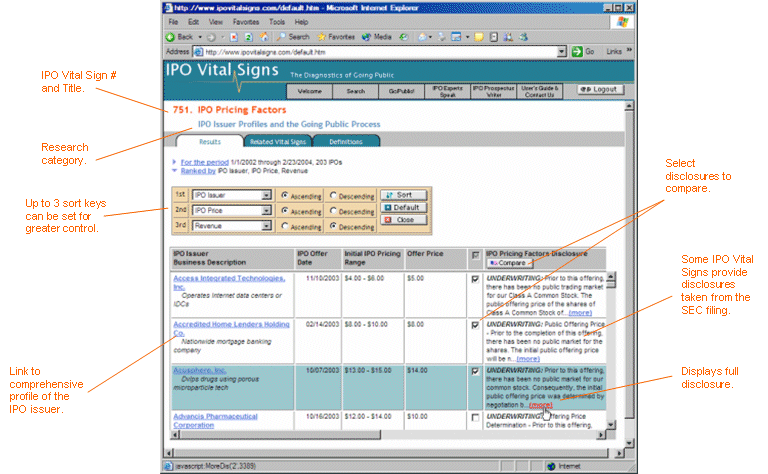Go back using the Back button

point(180,37)
